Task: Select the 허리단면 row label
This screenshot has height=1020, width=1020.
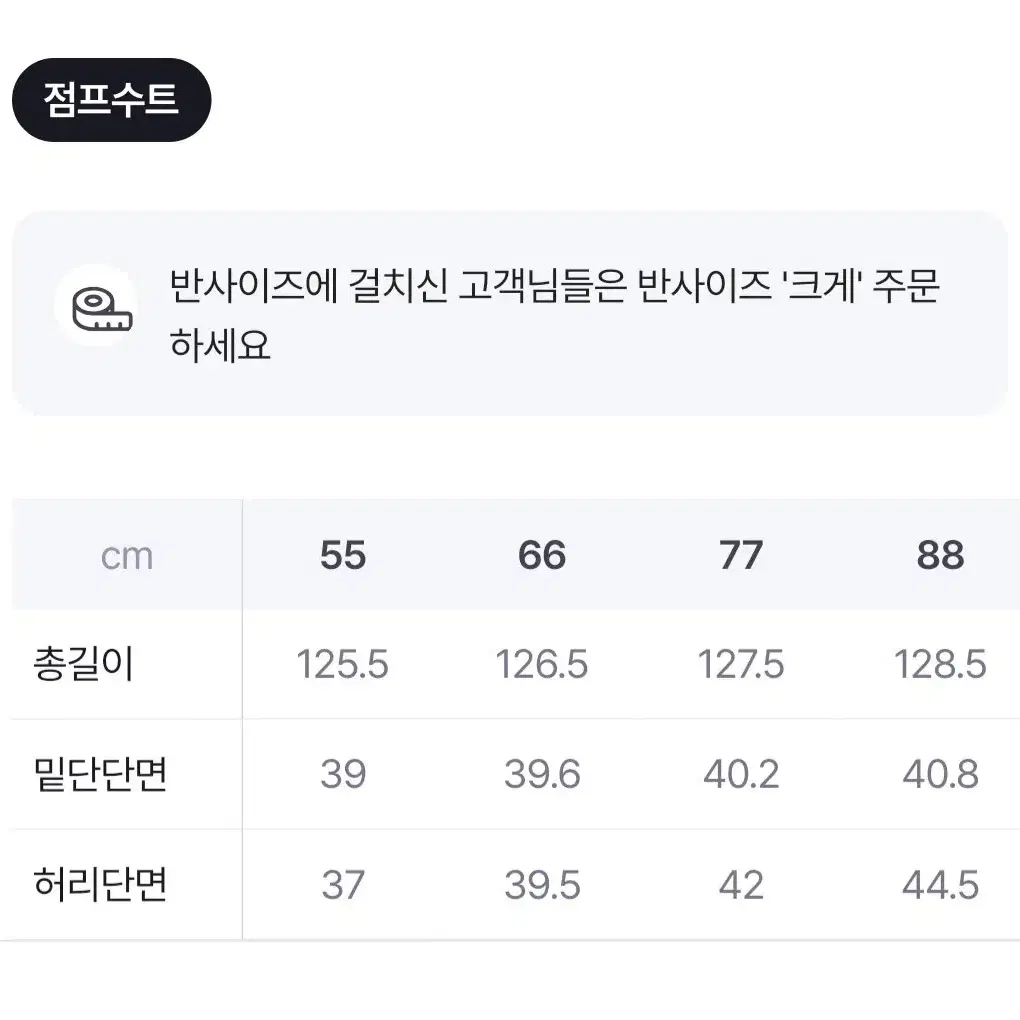Action: [100, 885]
